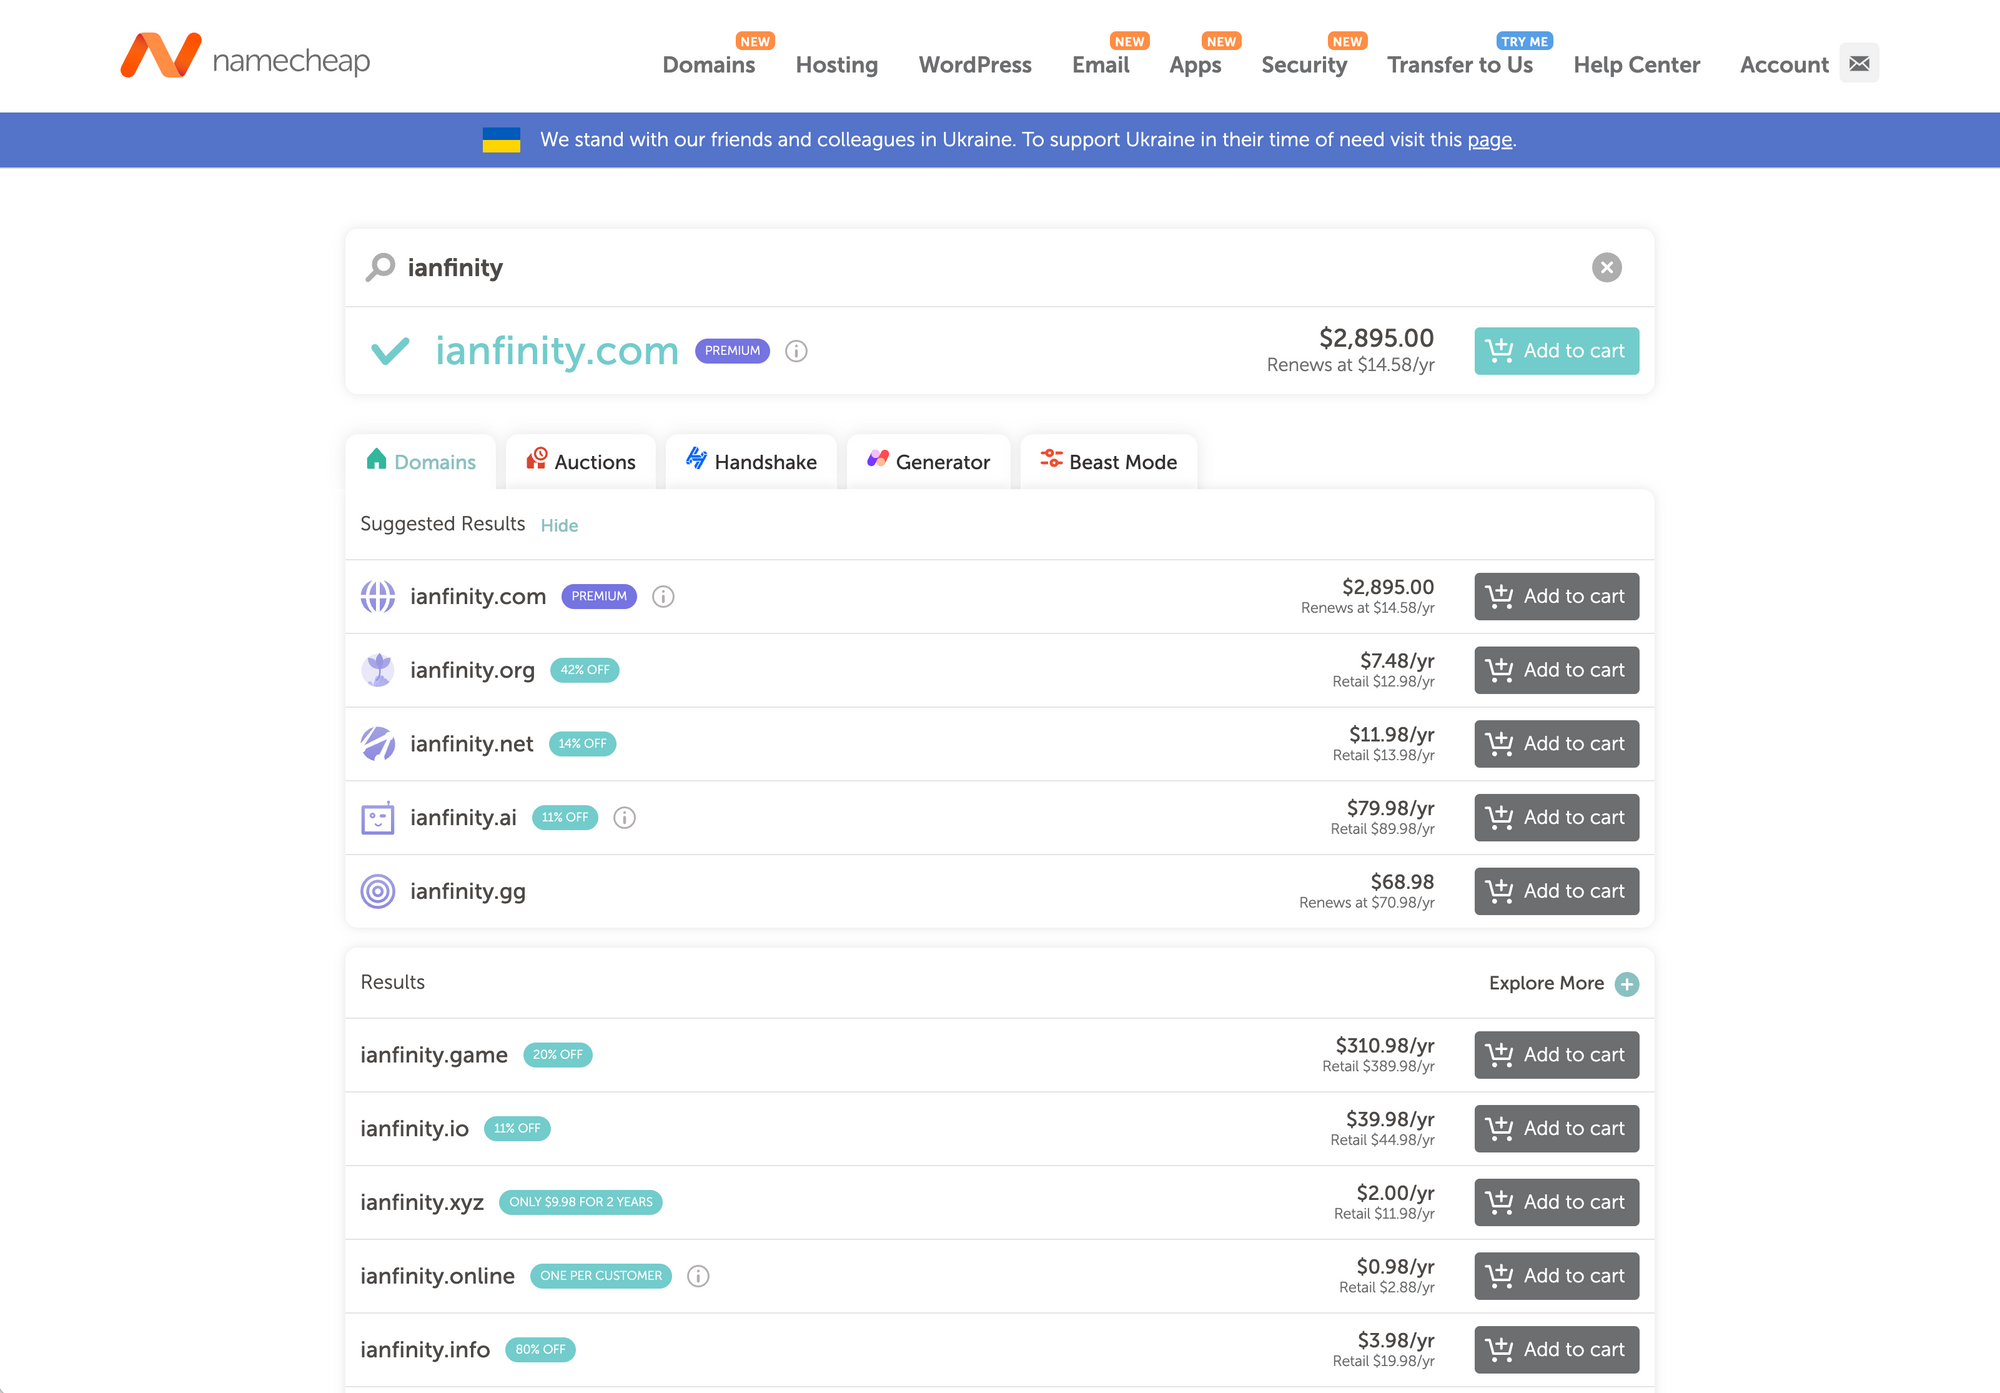Click the 14% OFF badge on ianfinity.net
This screenshot has height=1393, width=2000.
tap(582, 744)
